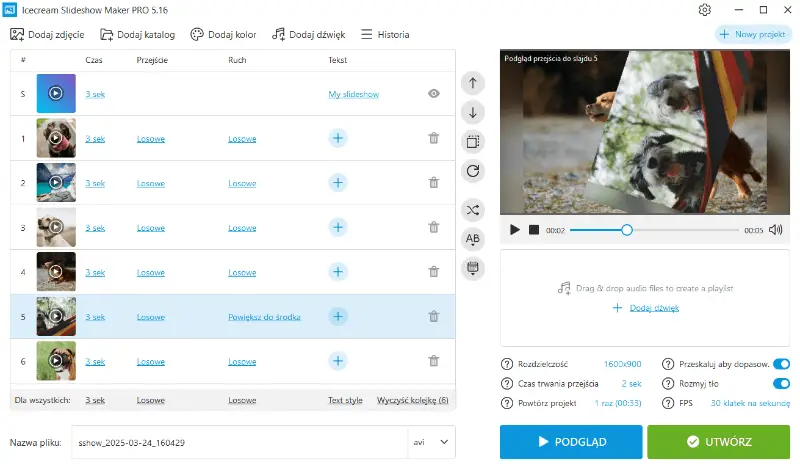This screenshot has width=800, height=469.
Task: Move selected slide up with arrow icon
Action: coord(472,83)
